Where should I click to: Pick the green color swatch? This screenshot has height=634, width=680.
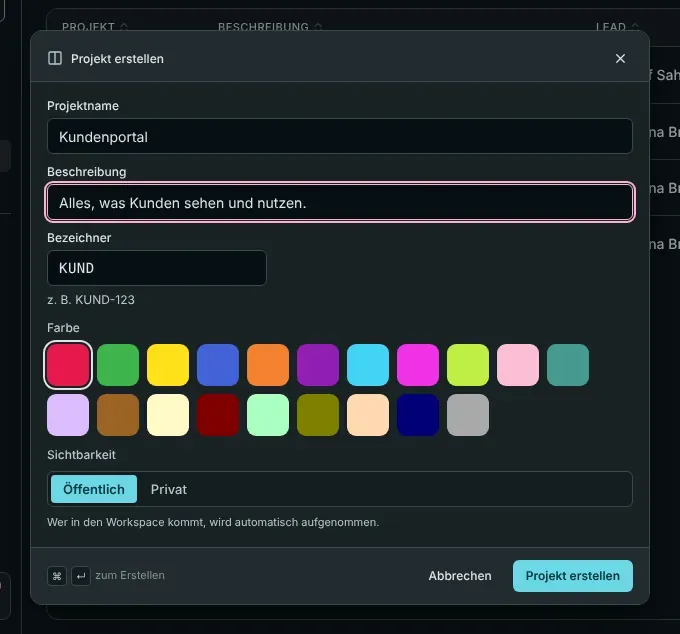click(118, 365)
